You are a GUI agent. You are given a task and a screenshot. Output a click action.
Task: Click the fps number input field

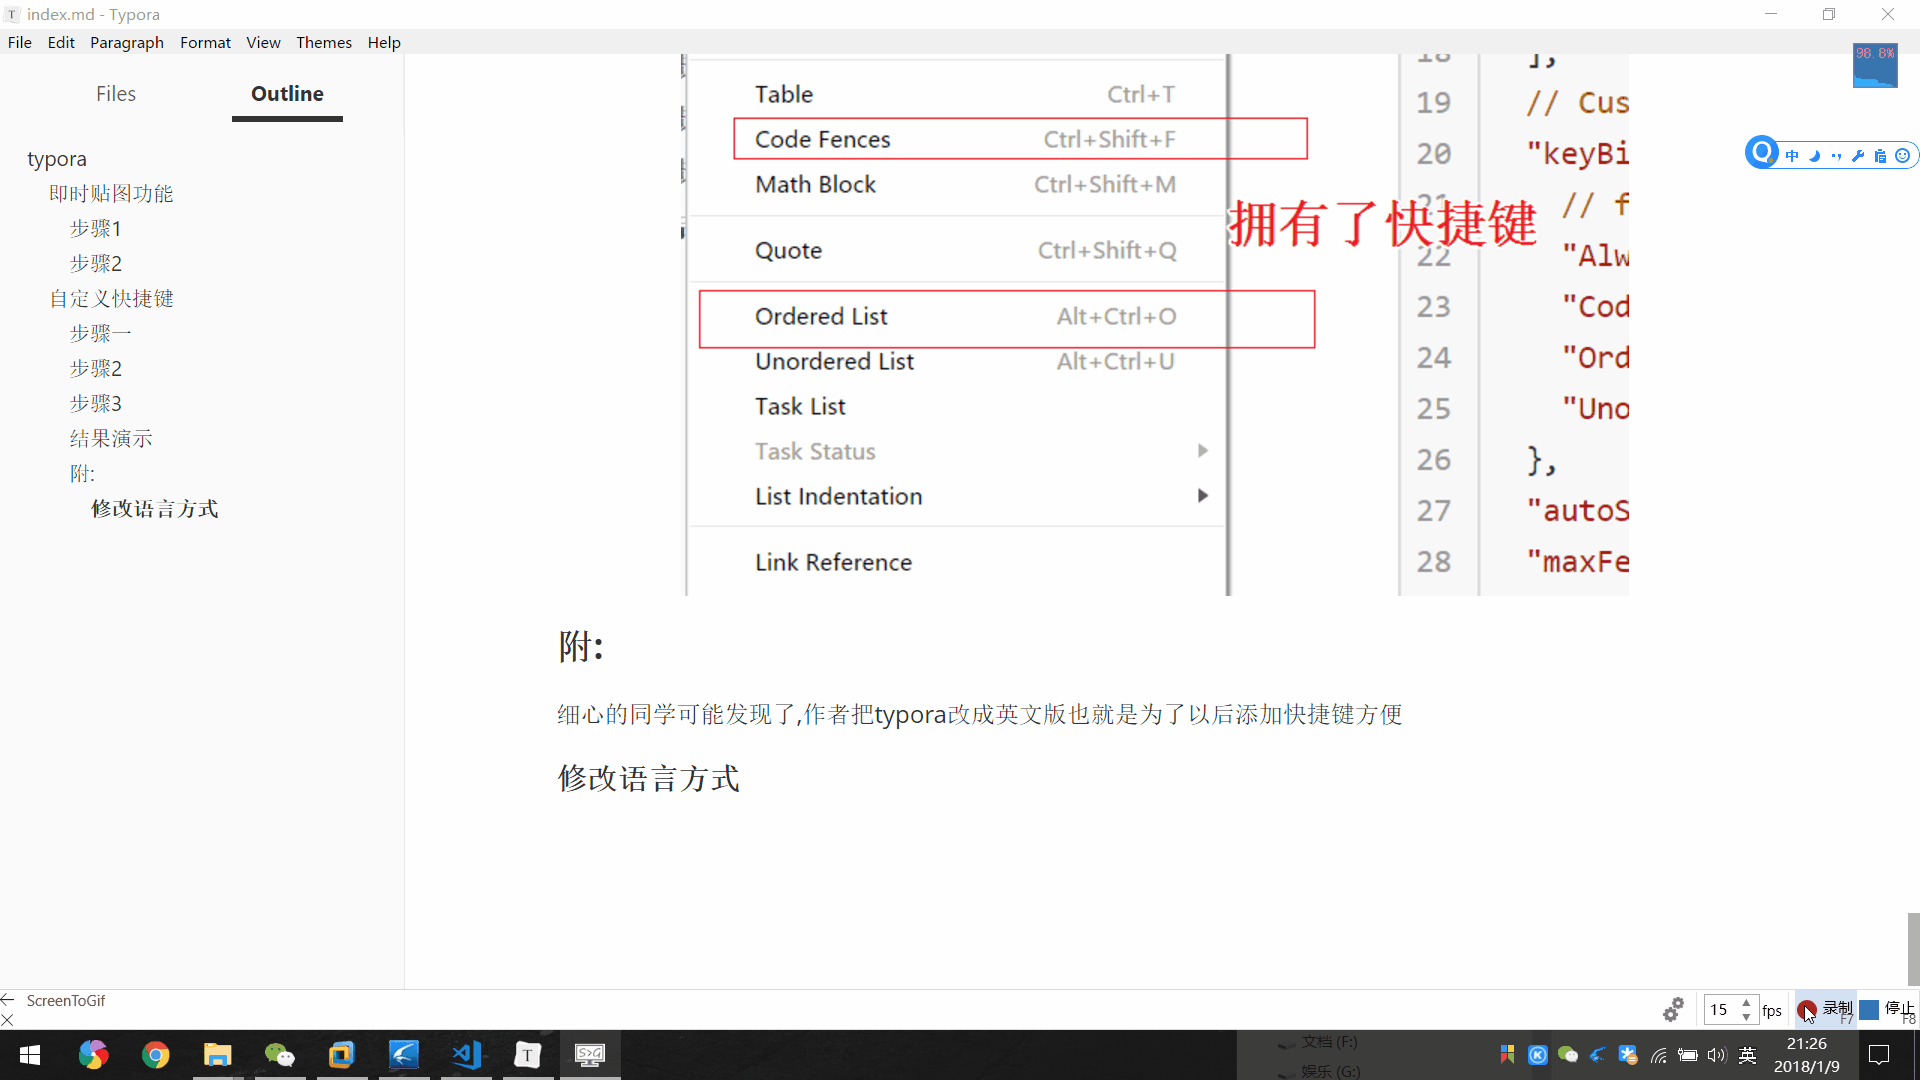point(1720,1010)
